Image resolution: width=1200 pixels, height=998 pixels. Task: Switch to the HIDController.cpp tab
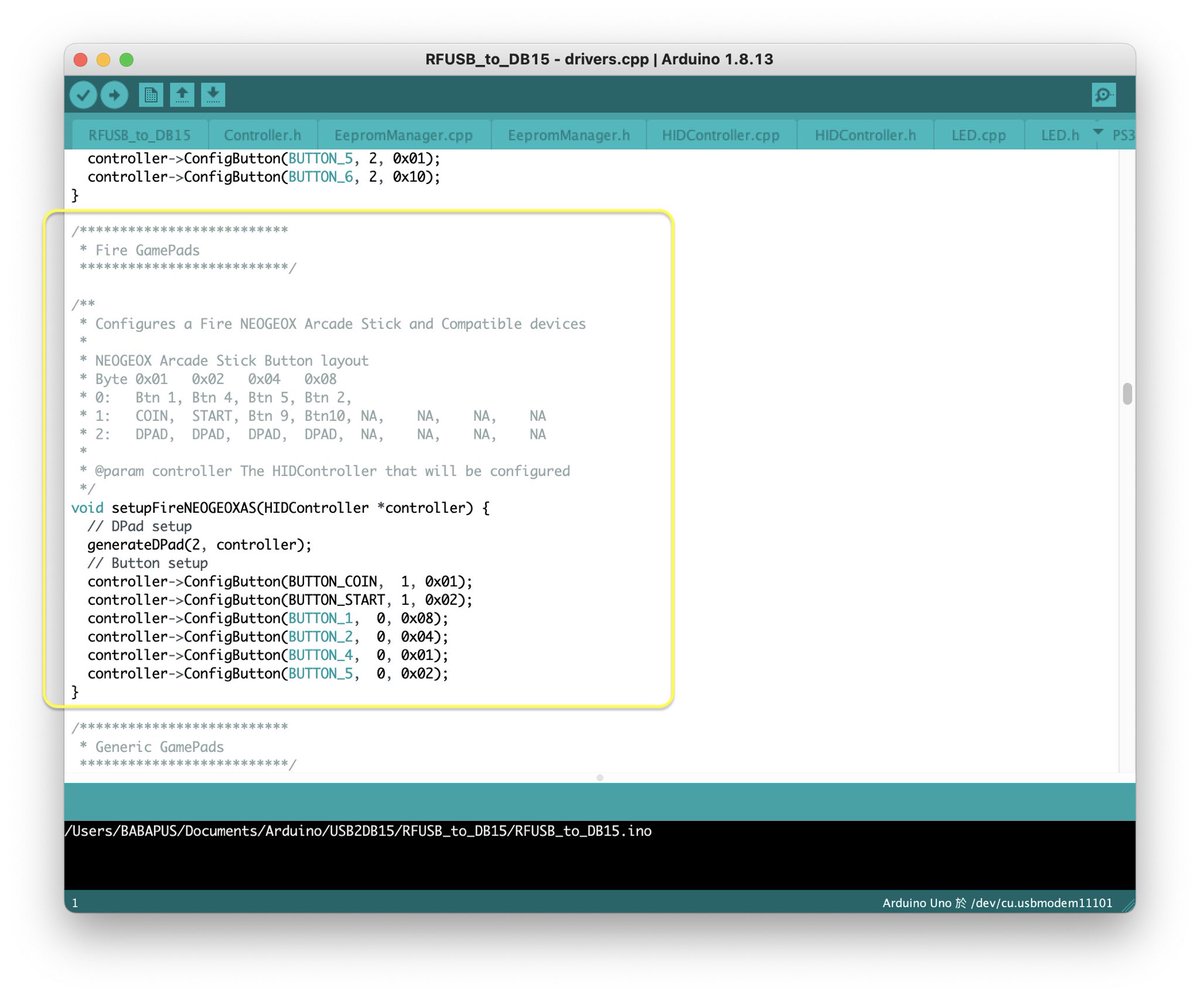[721, 135]
